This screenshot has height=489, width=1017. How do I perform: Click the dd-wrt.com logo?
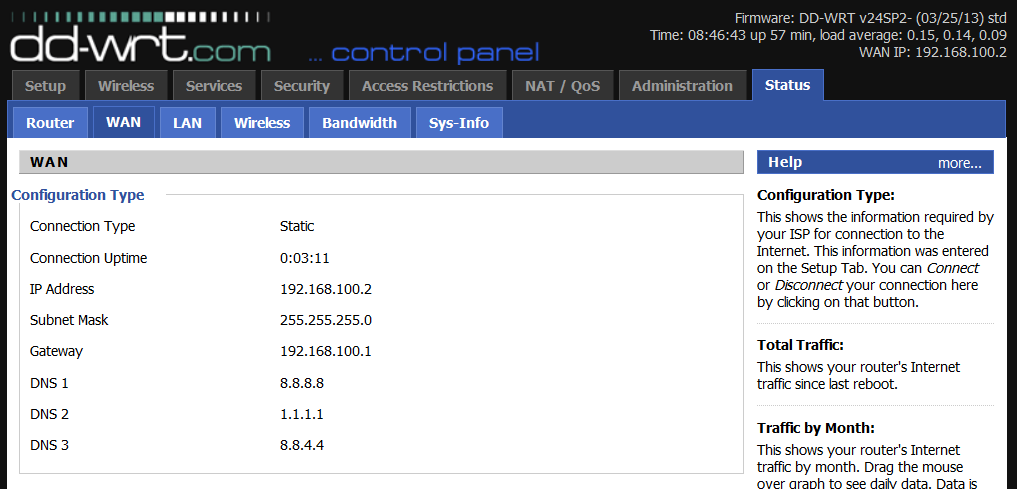141,39
